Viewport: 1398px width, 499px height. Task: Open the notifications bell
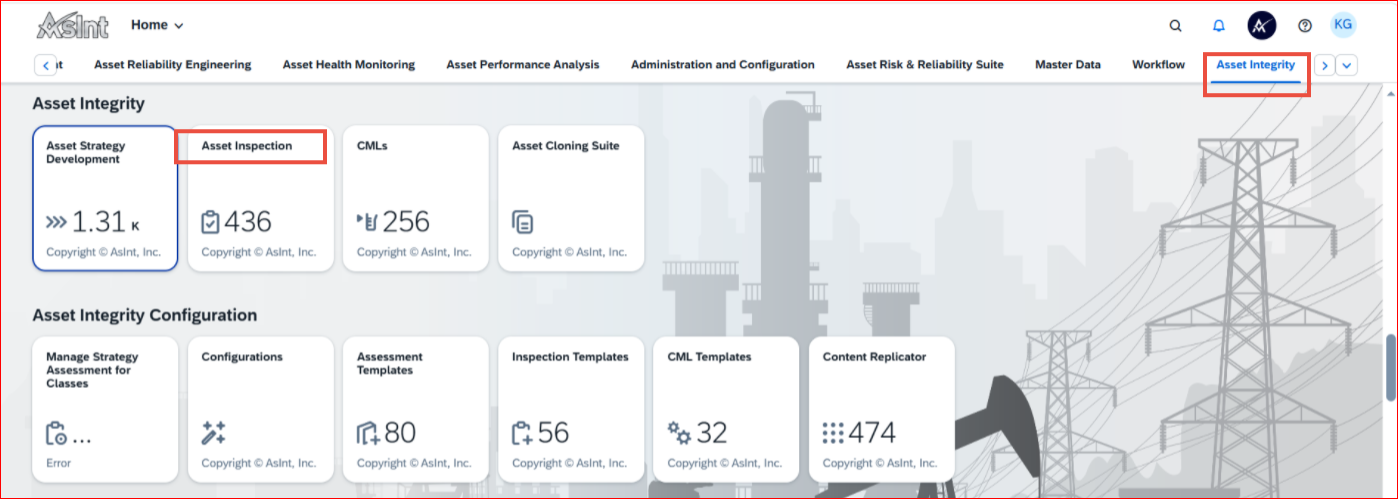point(1218,26)
